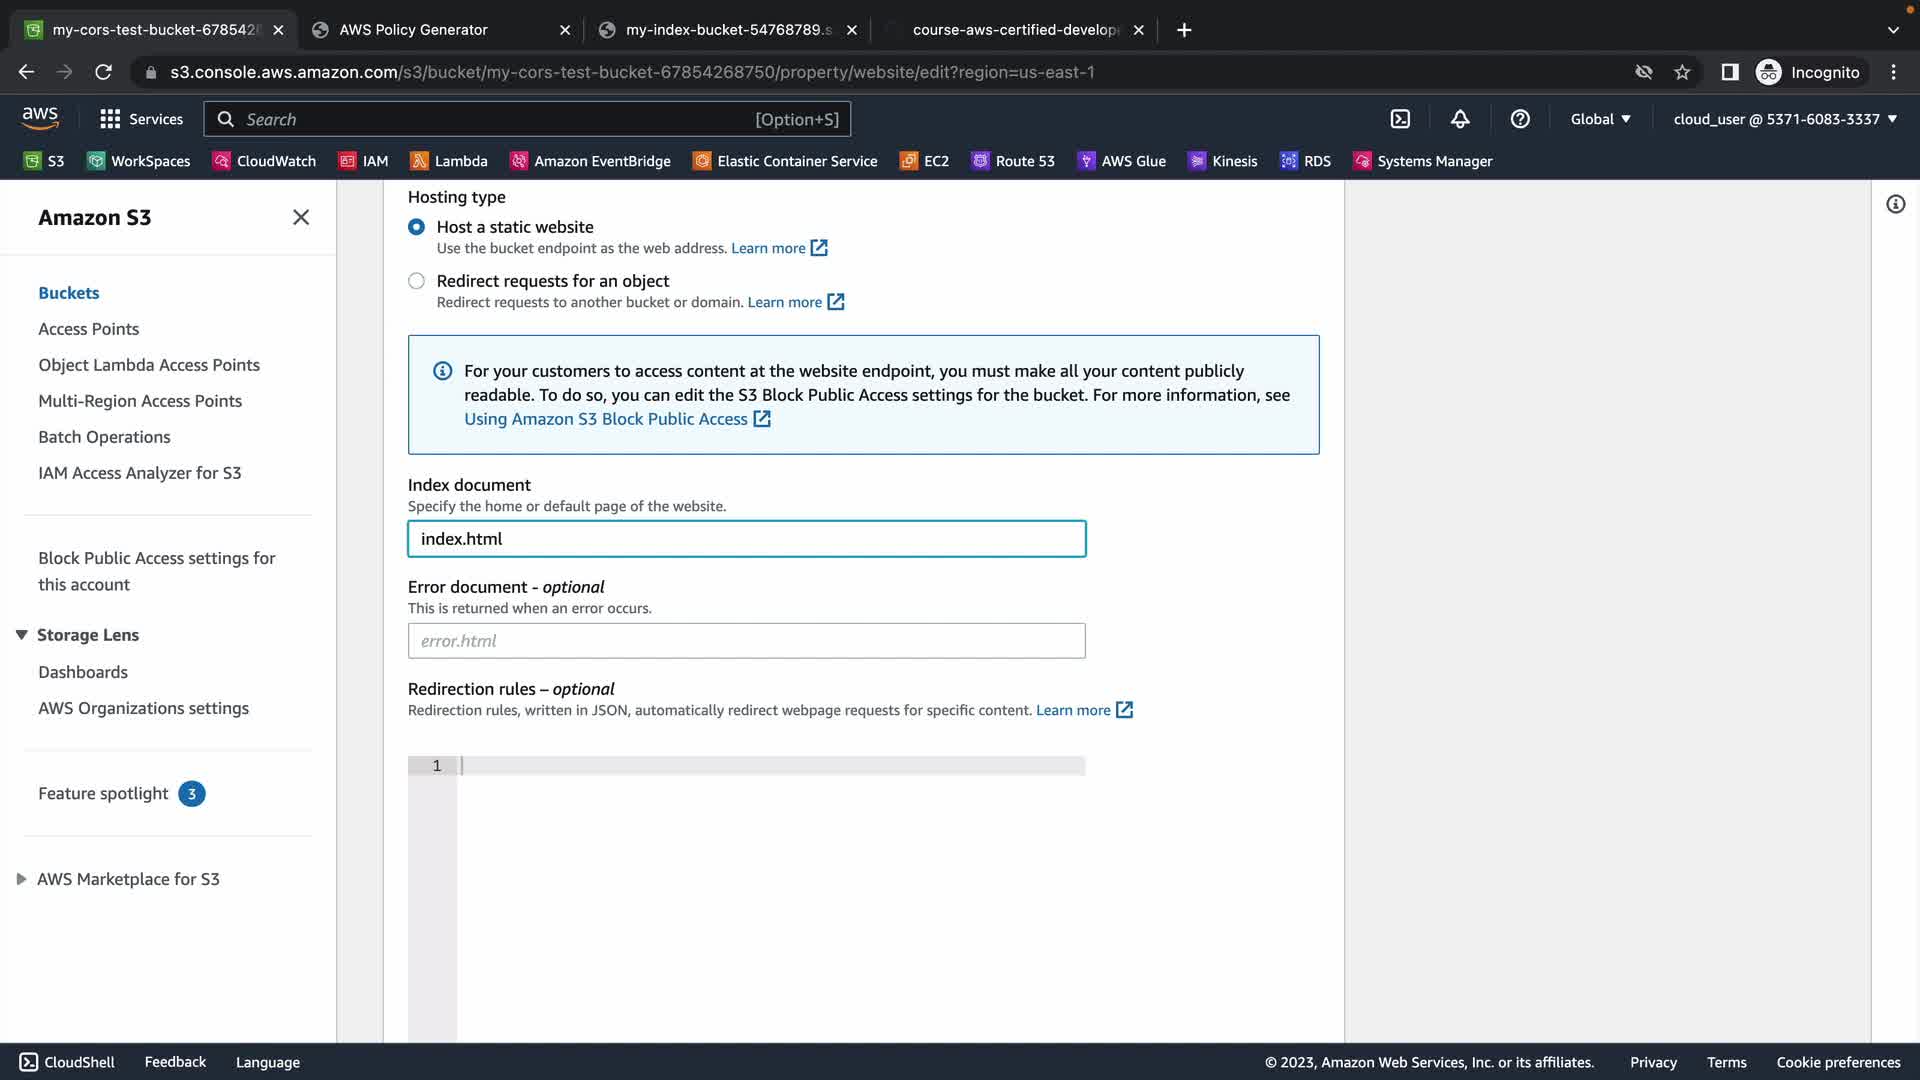Open Using Amazon S3 Block Public Access link
Image resolution: width=1920 pixels, height=1080 pixels.
pos(606,419)
